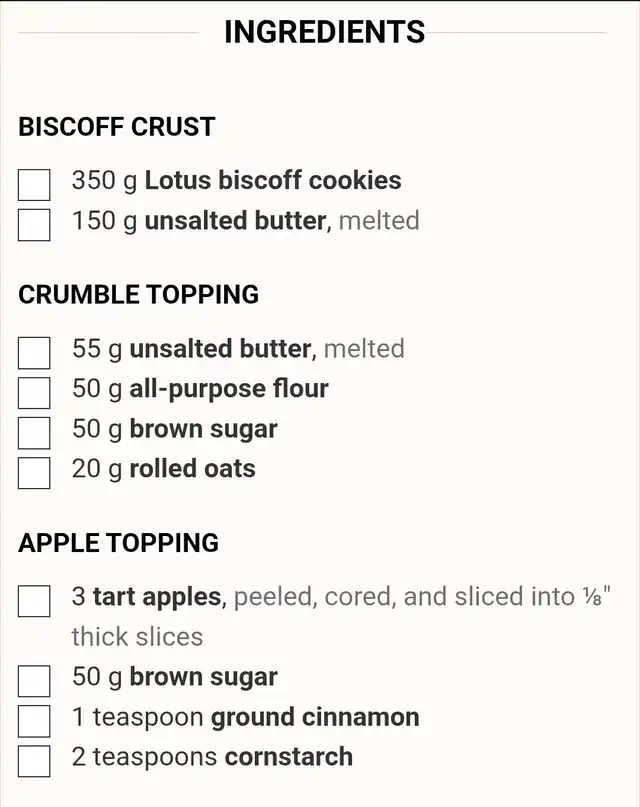Click the APPLE TOPPING heading
Screen dimensions: 640x807
pos(119,543)
